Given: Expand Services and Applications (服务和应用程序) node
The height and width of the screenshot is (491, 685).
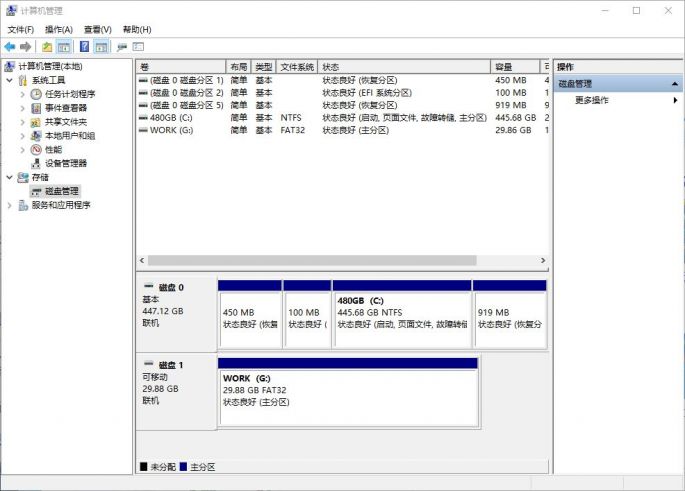Looking at the screenshot, I should pos(10,205).
